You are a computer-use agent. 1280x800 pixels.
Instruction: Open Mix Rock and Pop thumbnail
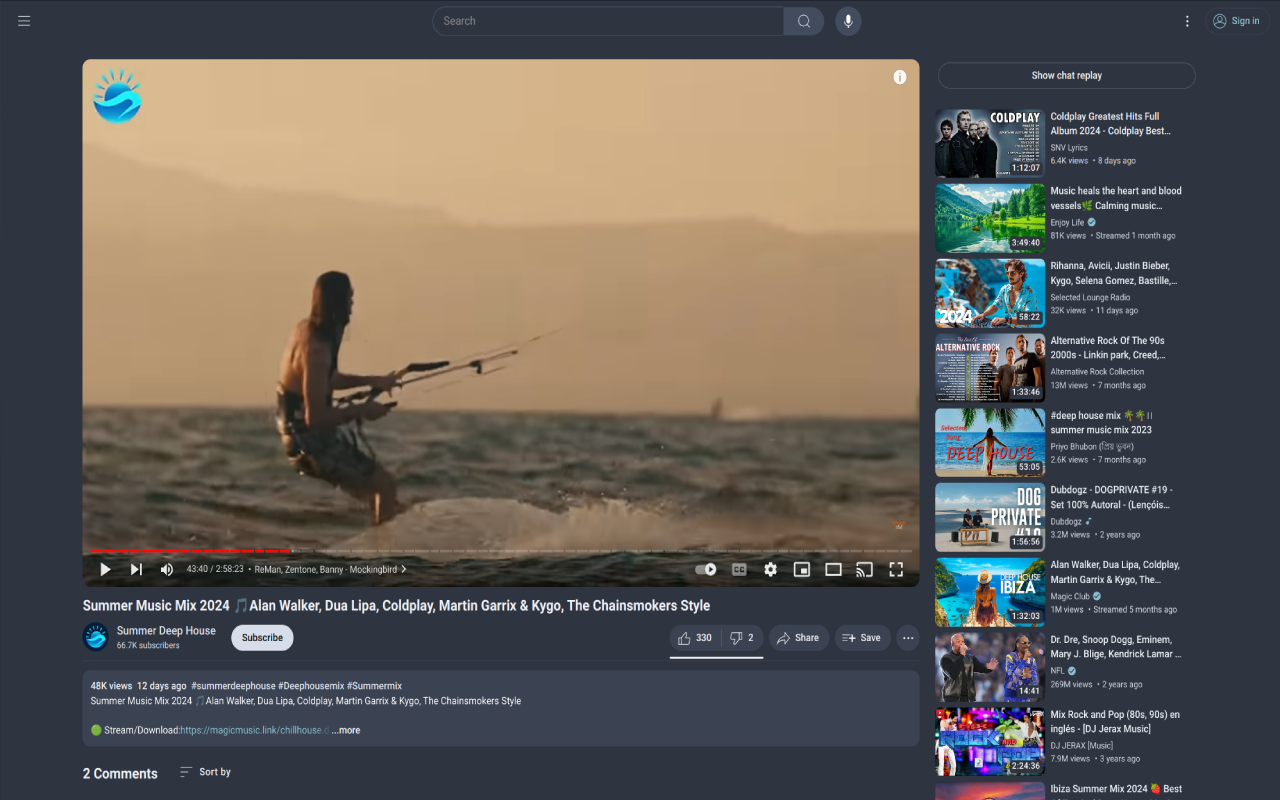pos(990,741)
